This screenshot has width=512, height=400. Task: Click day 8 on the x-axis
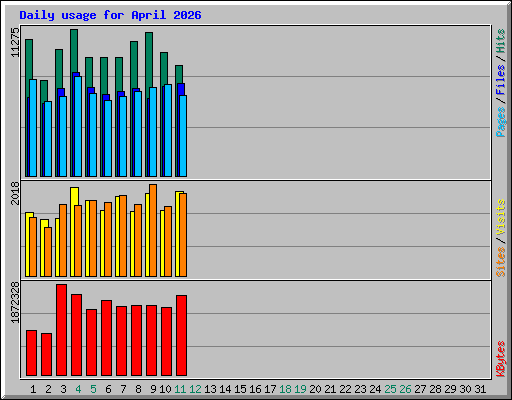point(138,389)
